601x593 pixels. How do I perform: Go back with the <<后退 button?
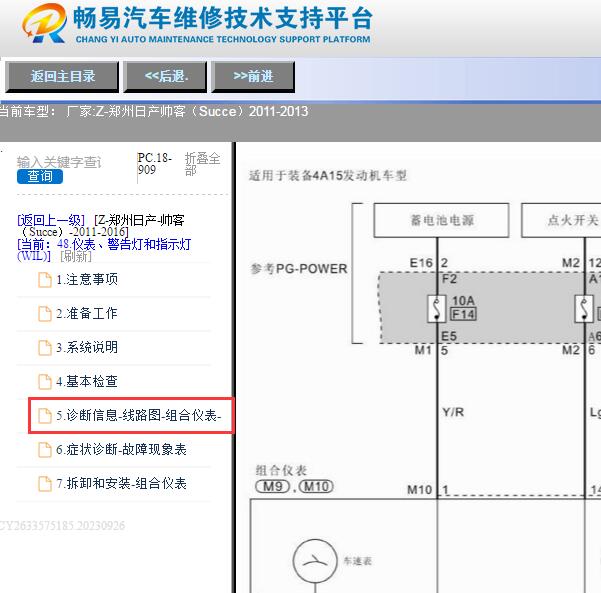click(165, 77)
